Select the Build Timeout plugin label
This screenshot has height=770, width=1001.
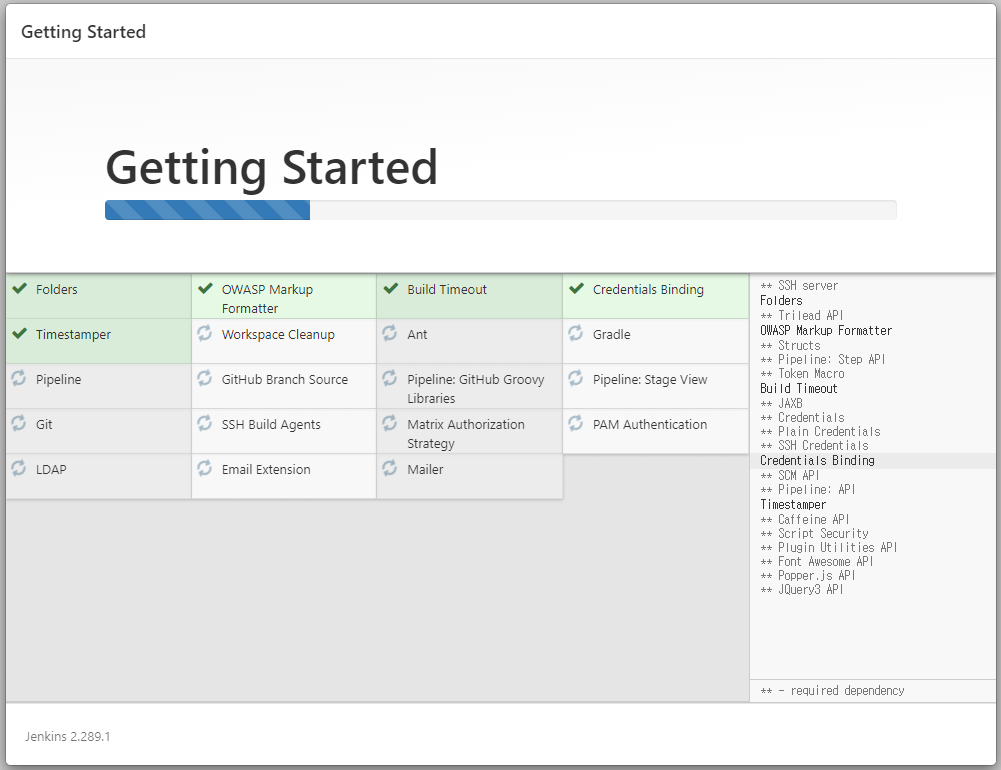pos(447,290)
